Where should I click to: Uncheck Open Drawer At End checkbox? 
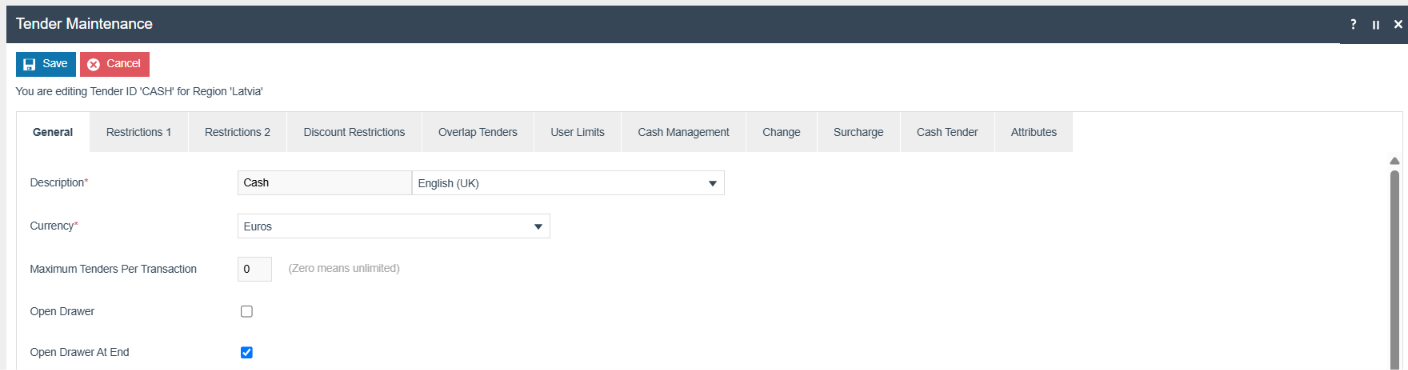pos(247,352)
